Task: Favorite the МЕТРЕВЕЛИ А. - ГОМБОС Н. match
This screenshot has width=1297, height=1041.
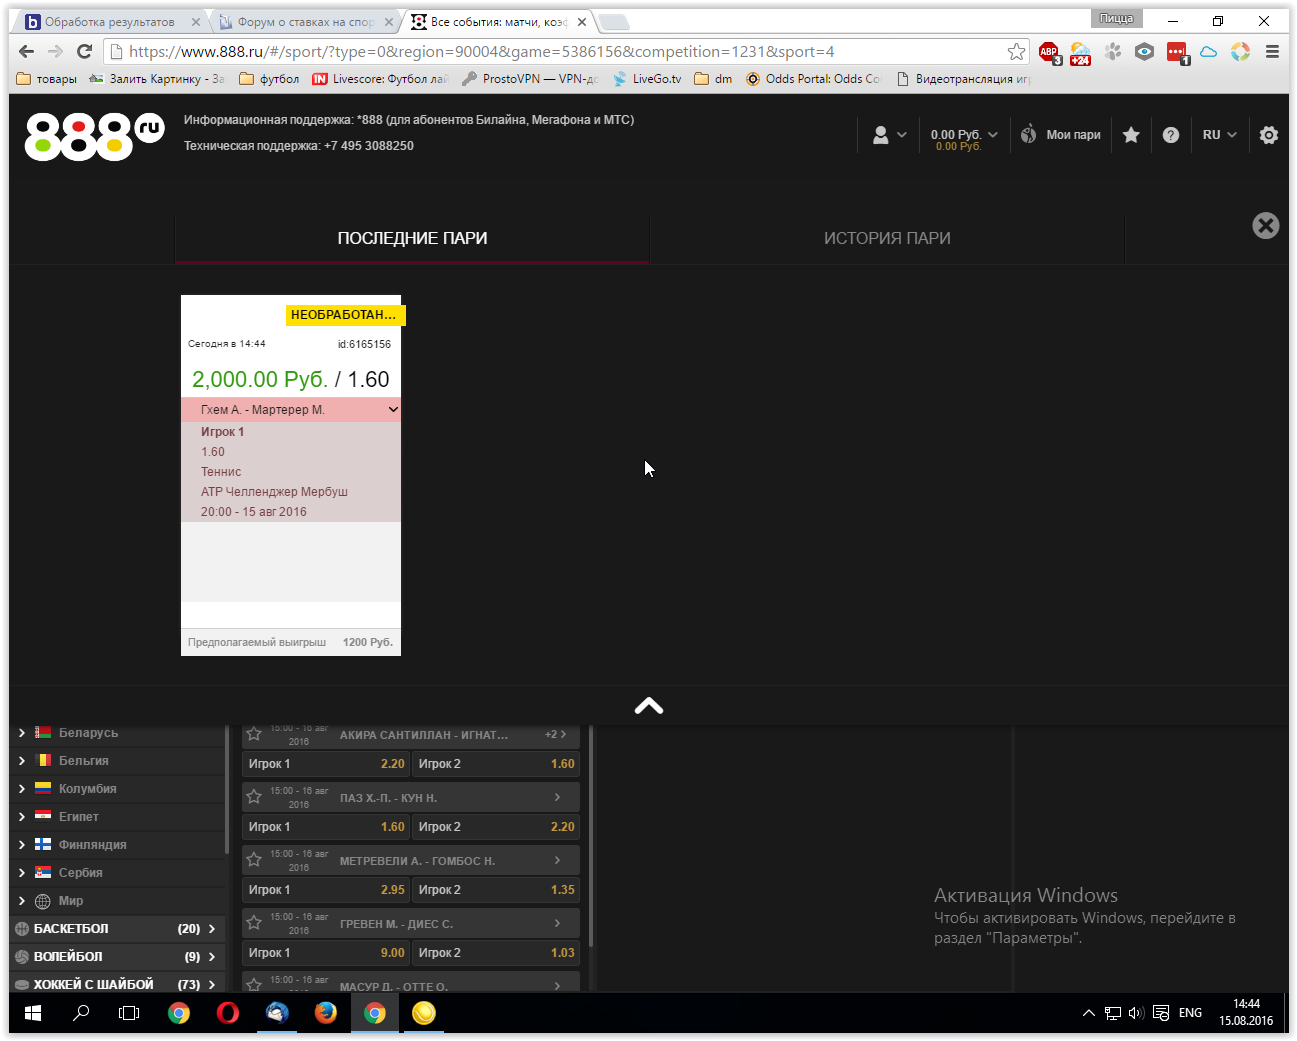Action: pyautogui.click(x=254, y=860)
